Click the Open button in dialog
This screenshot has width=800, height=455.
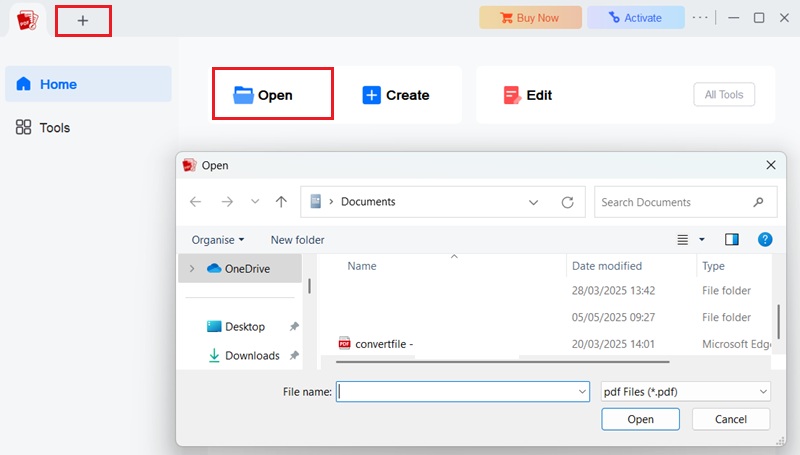coord(640,419)
